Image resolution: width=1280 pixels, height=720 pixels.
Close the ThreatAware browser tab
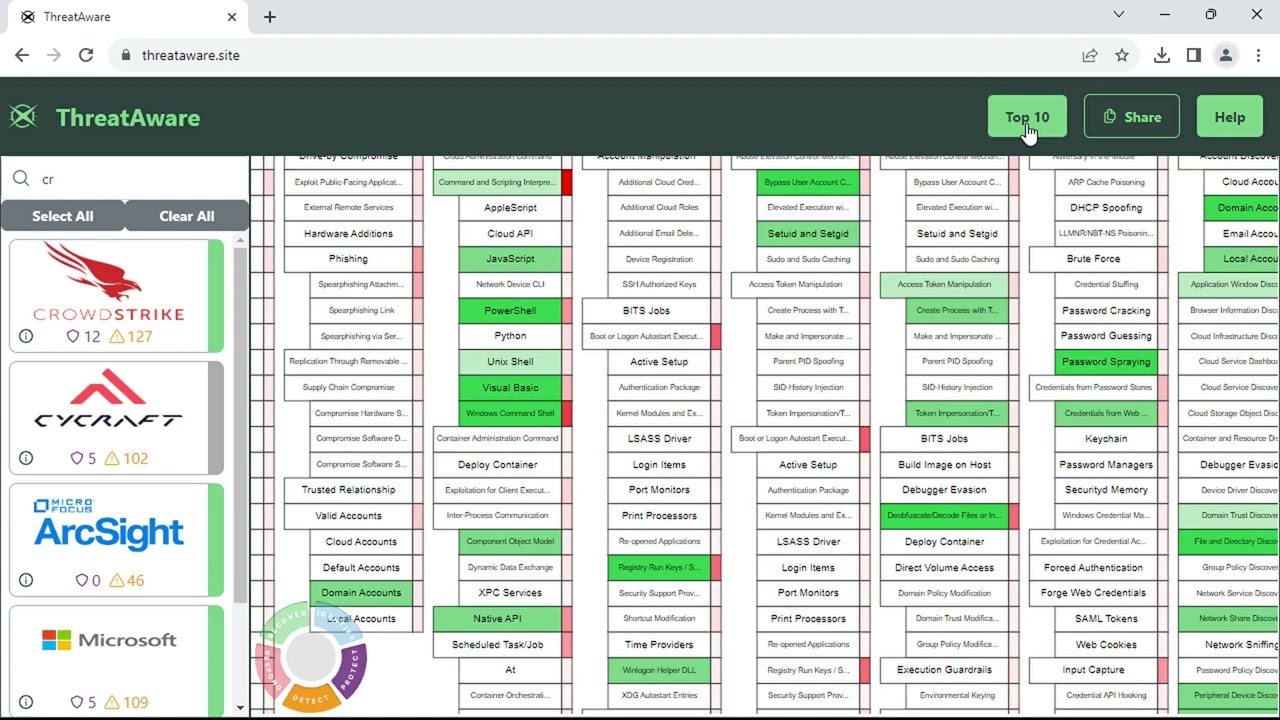tap(232, 16)
